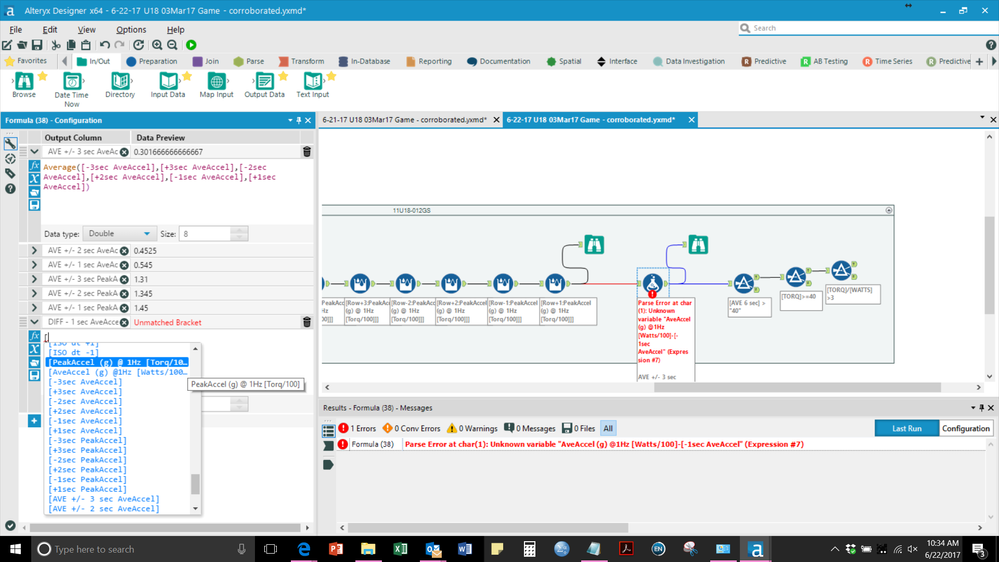Collapse the DIFF - 1 sec AveAccel row
The image size is (999, 562).
click(34, 322)
